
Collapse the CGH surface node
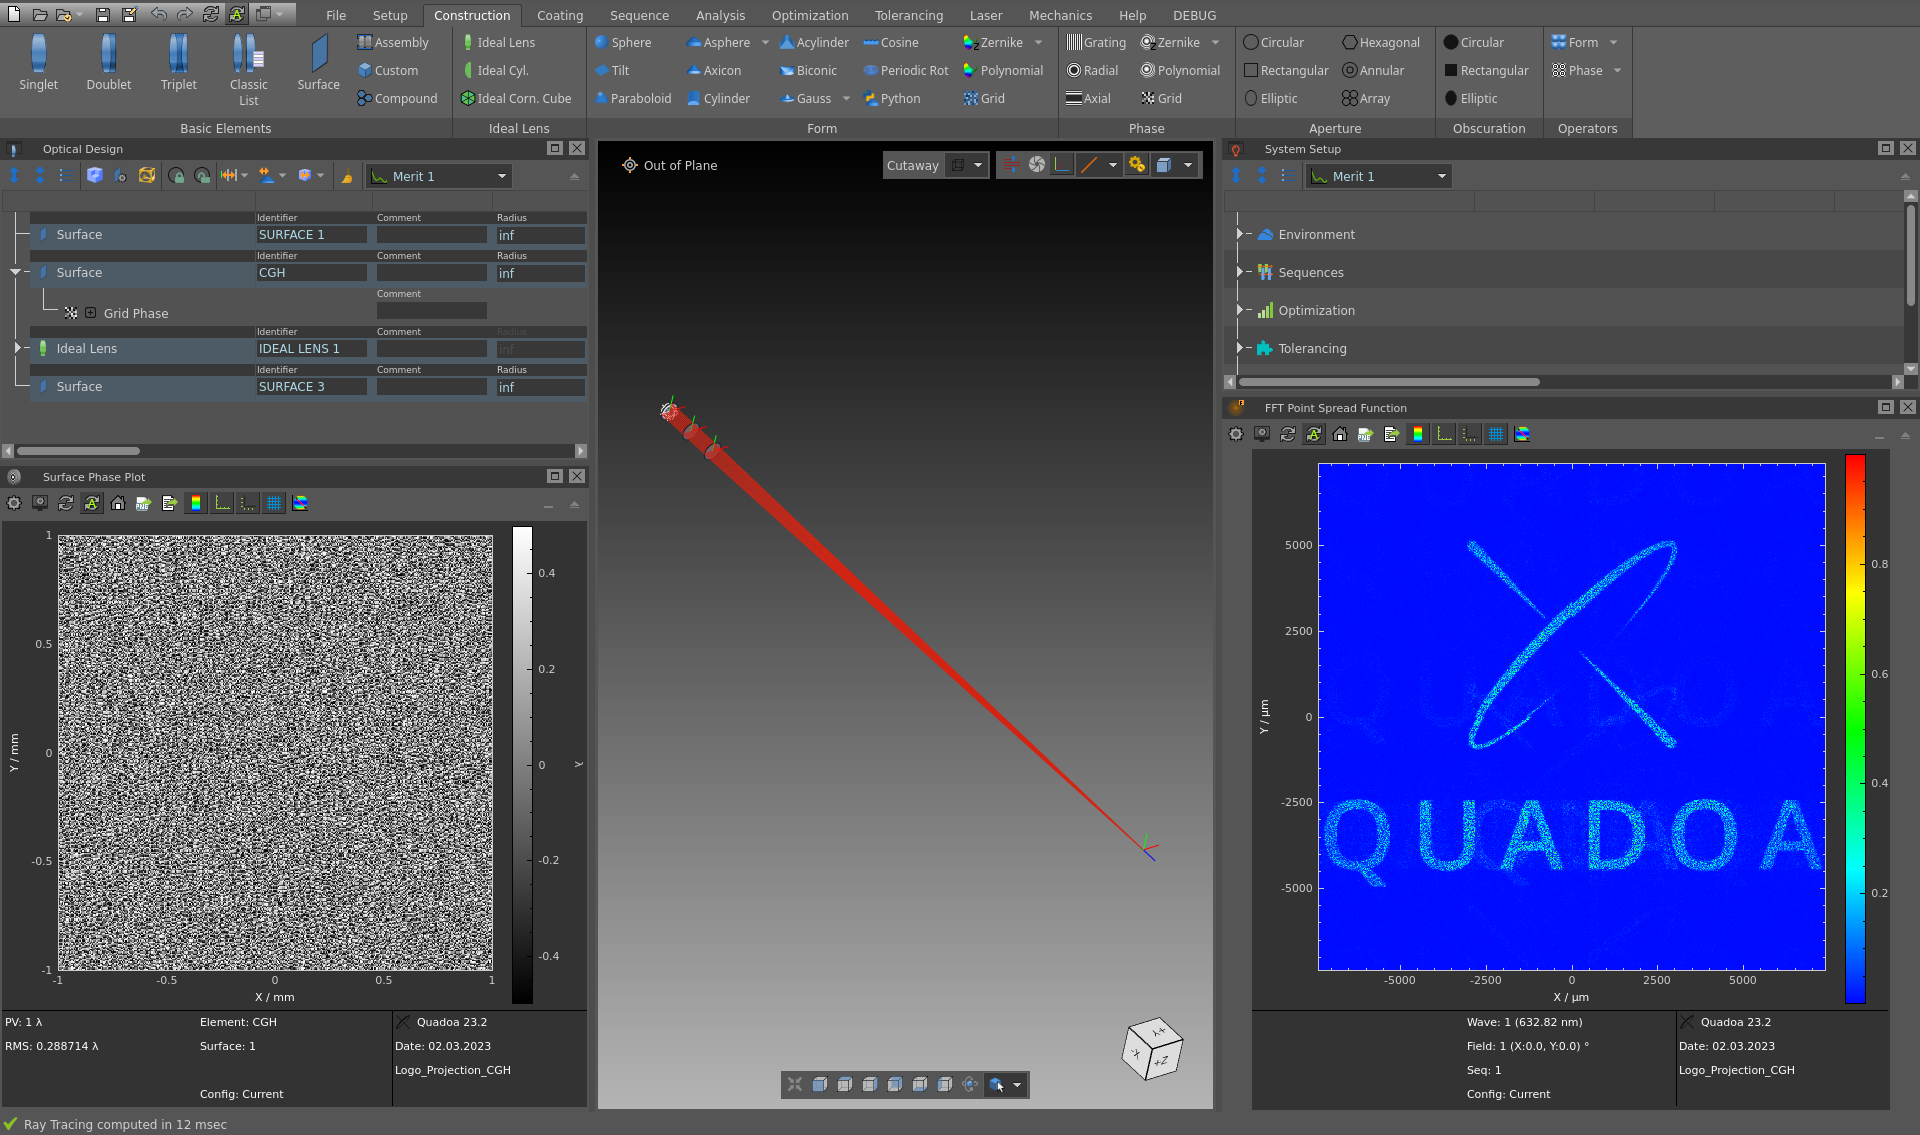point(15,272)
